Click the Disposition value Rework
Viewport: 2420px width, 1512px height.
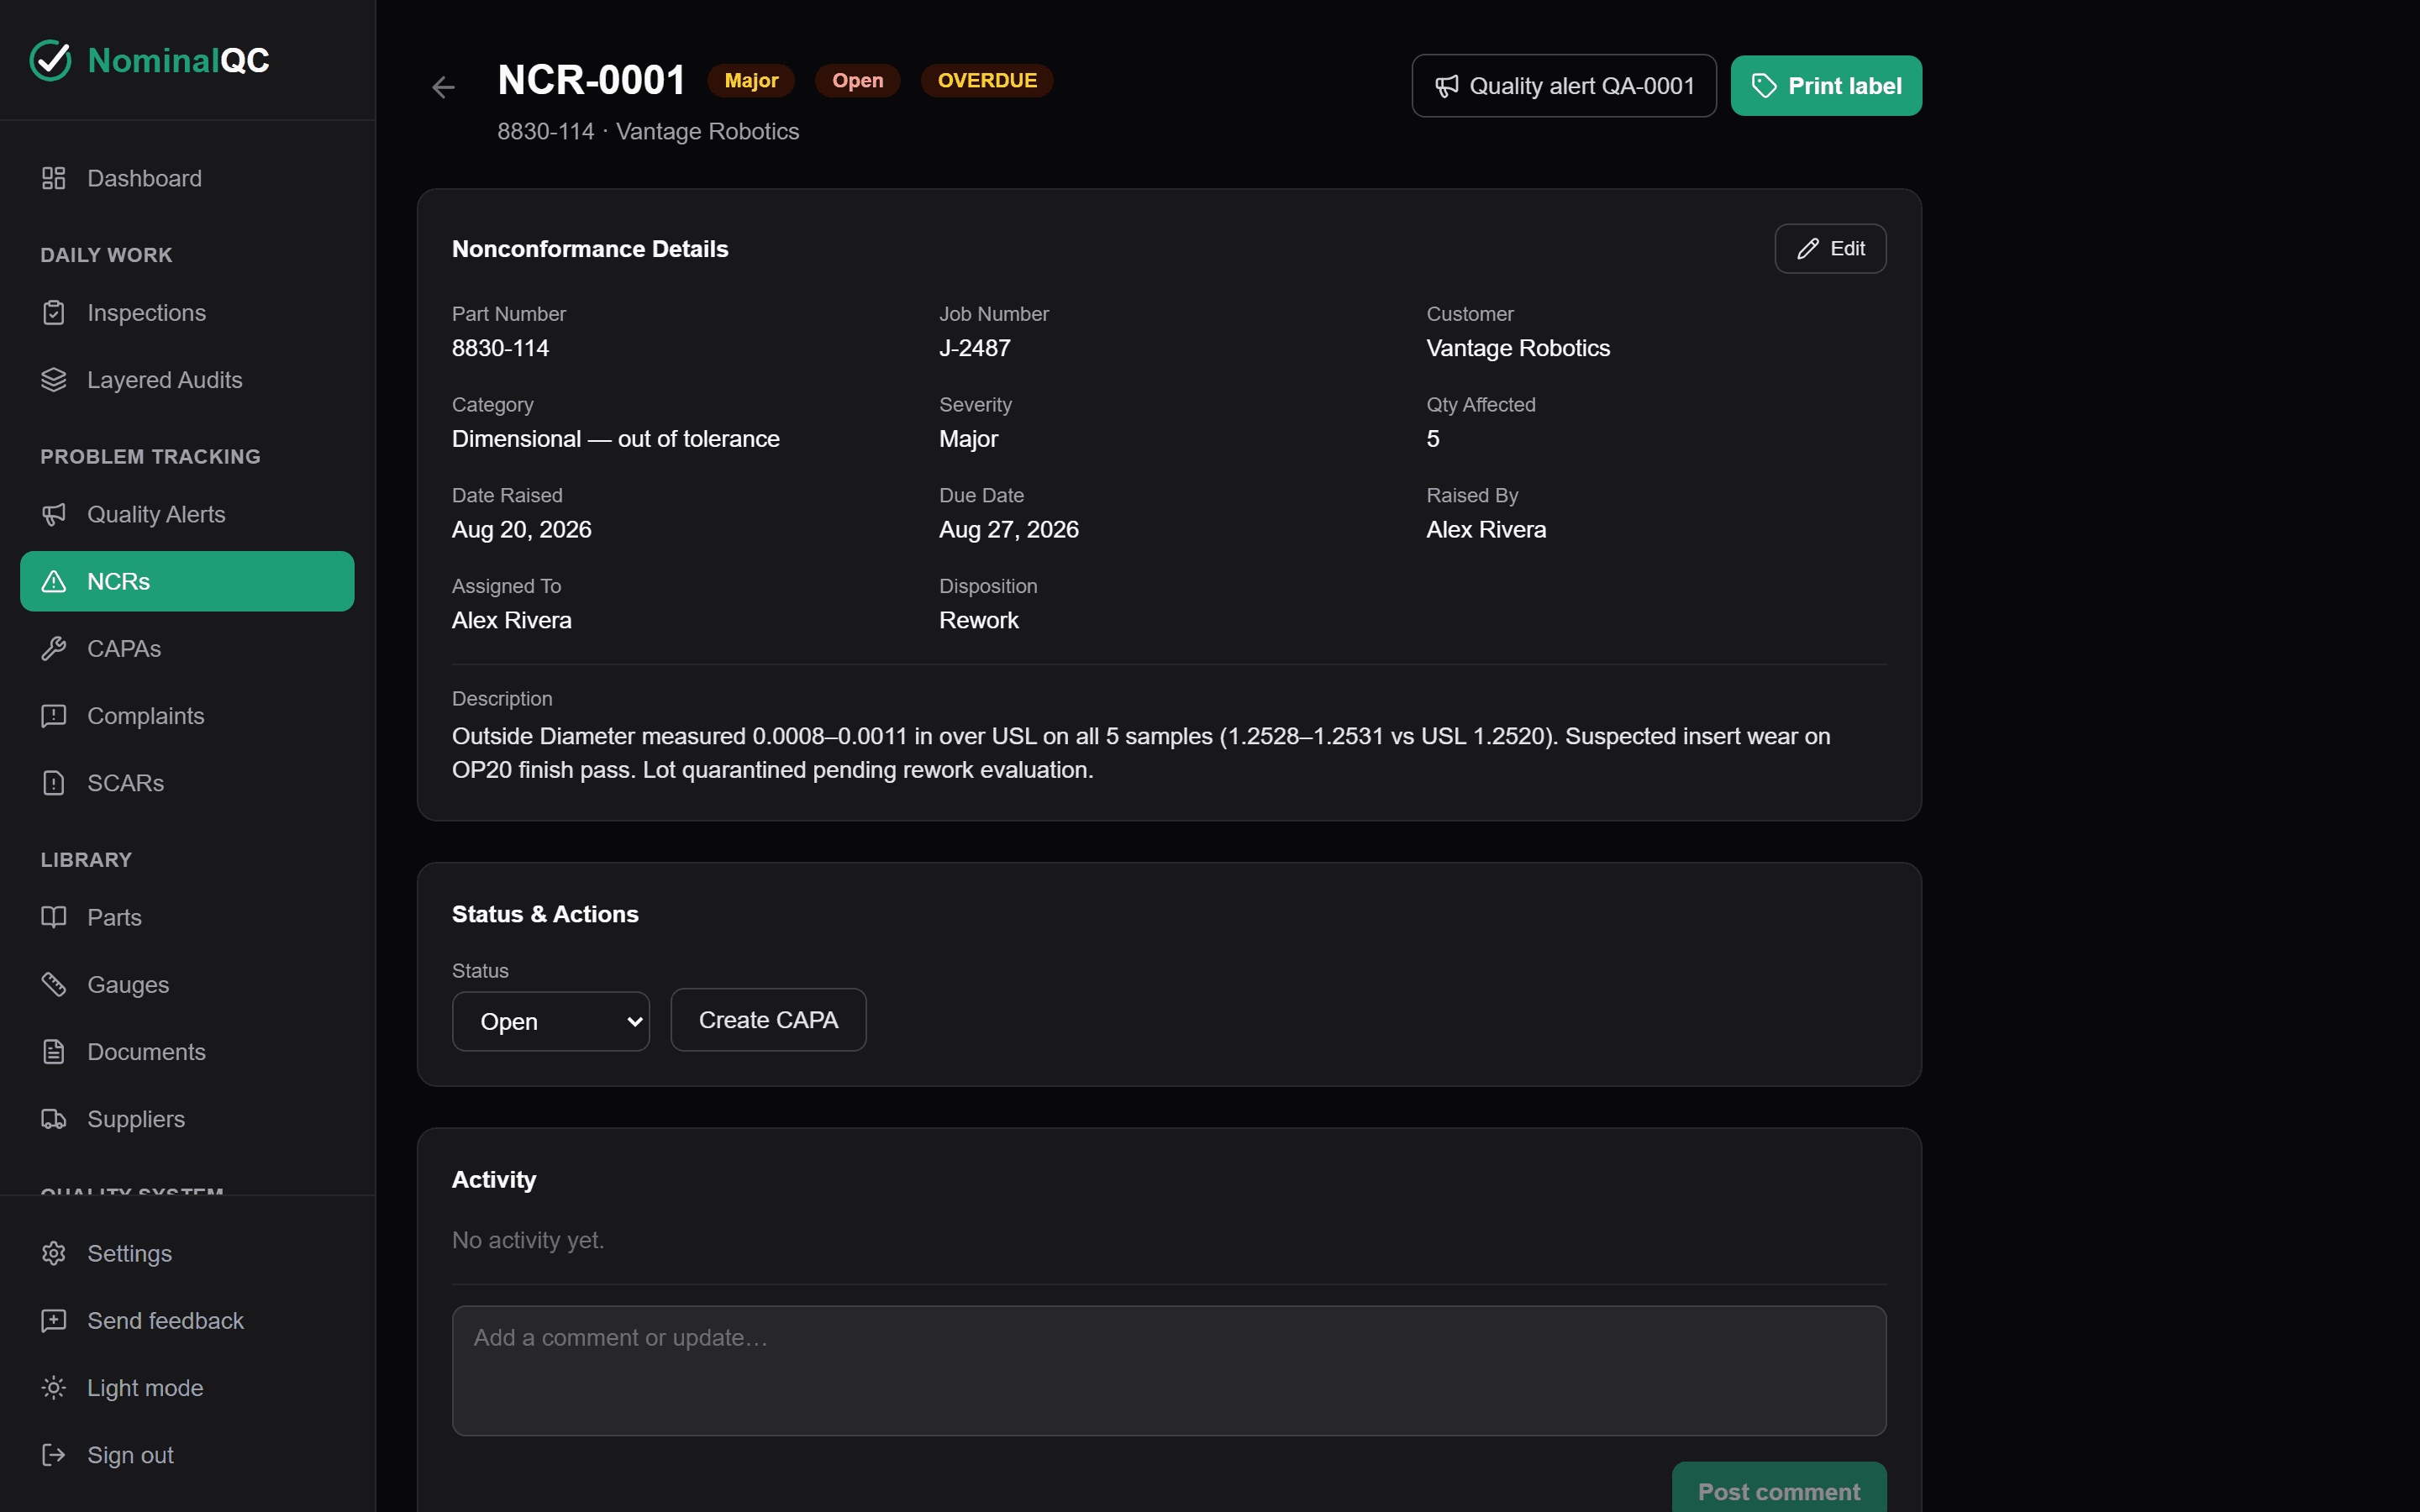[979, 620]
